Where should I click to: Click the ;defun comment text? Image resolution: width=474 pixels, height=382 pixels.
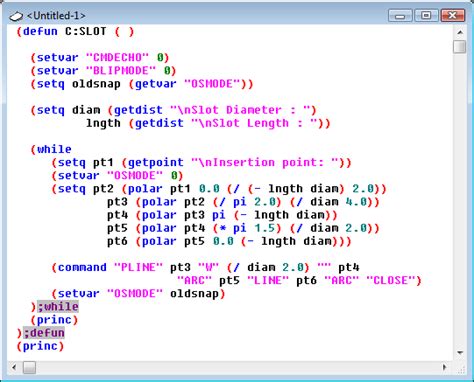pos(44,333)
